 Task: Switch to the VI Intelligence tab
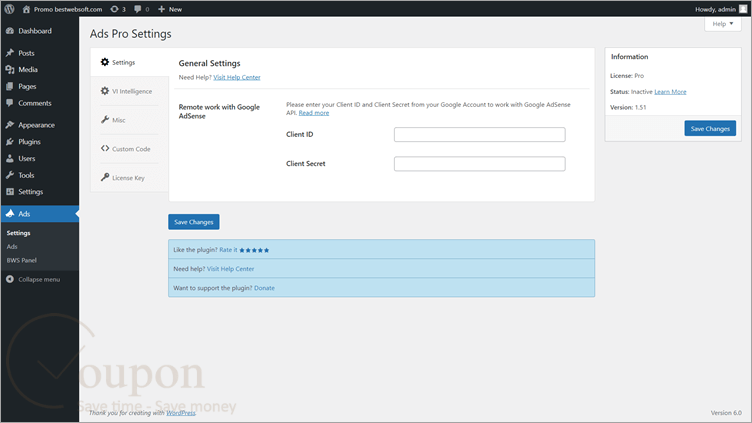pos(129,91)
